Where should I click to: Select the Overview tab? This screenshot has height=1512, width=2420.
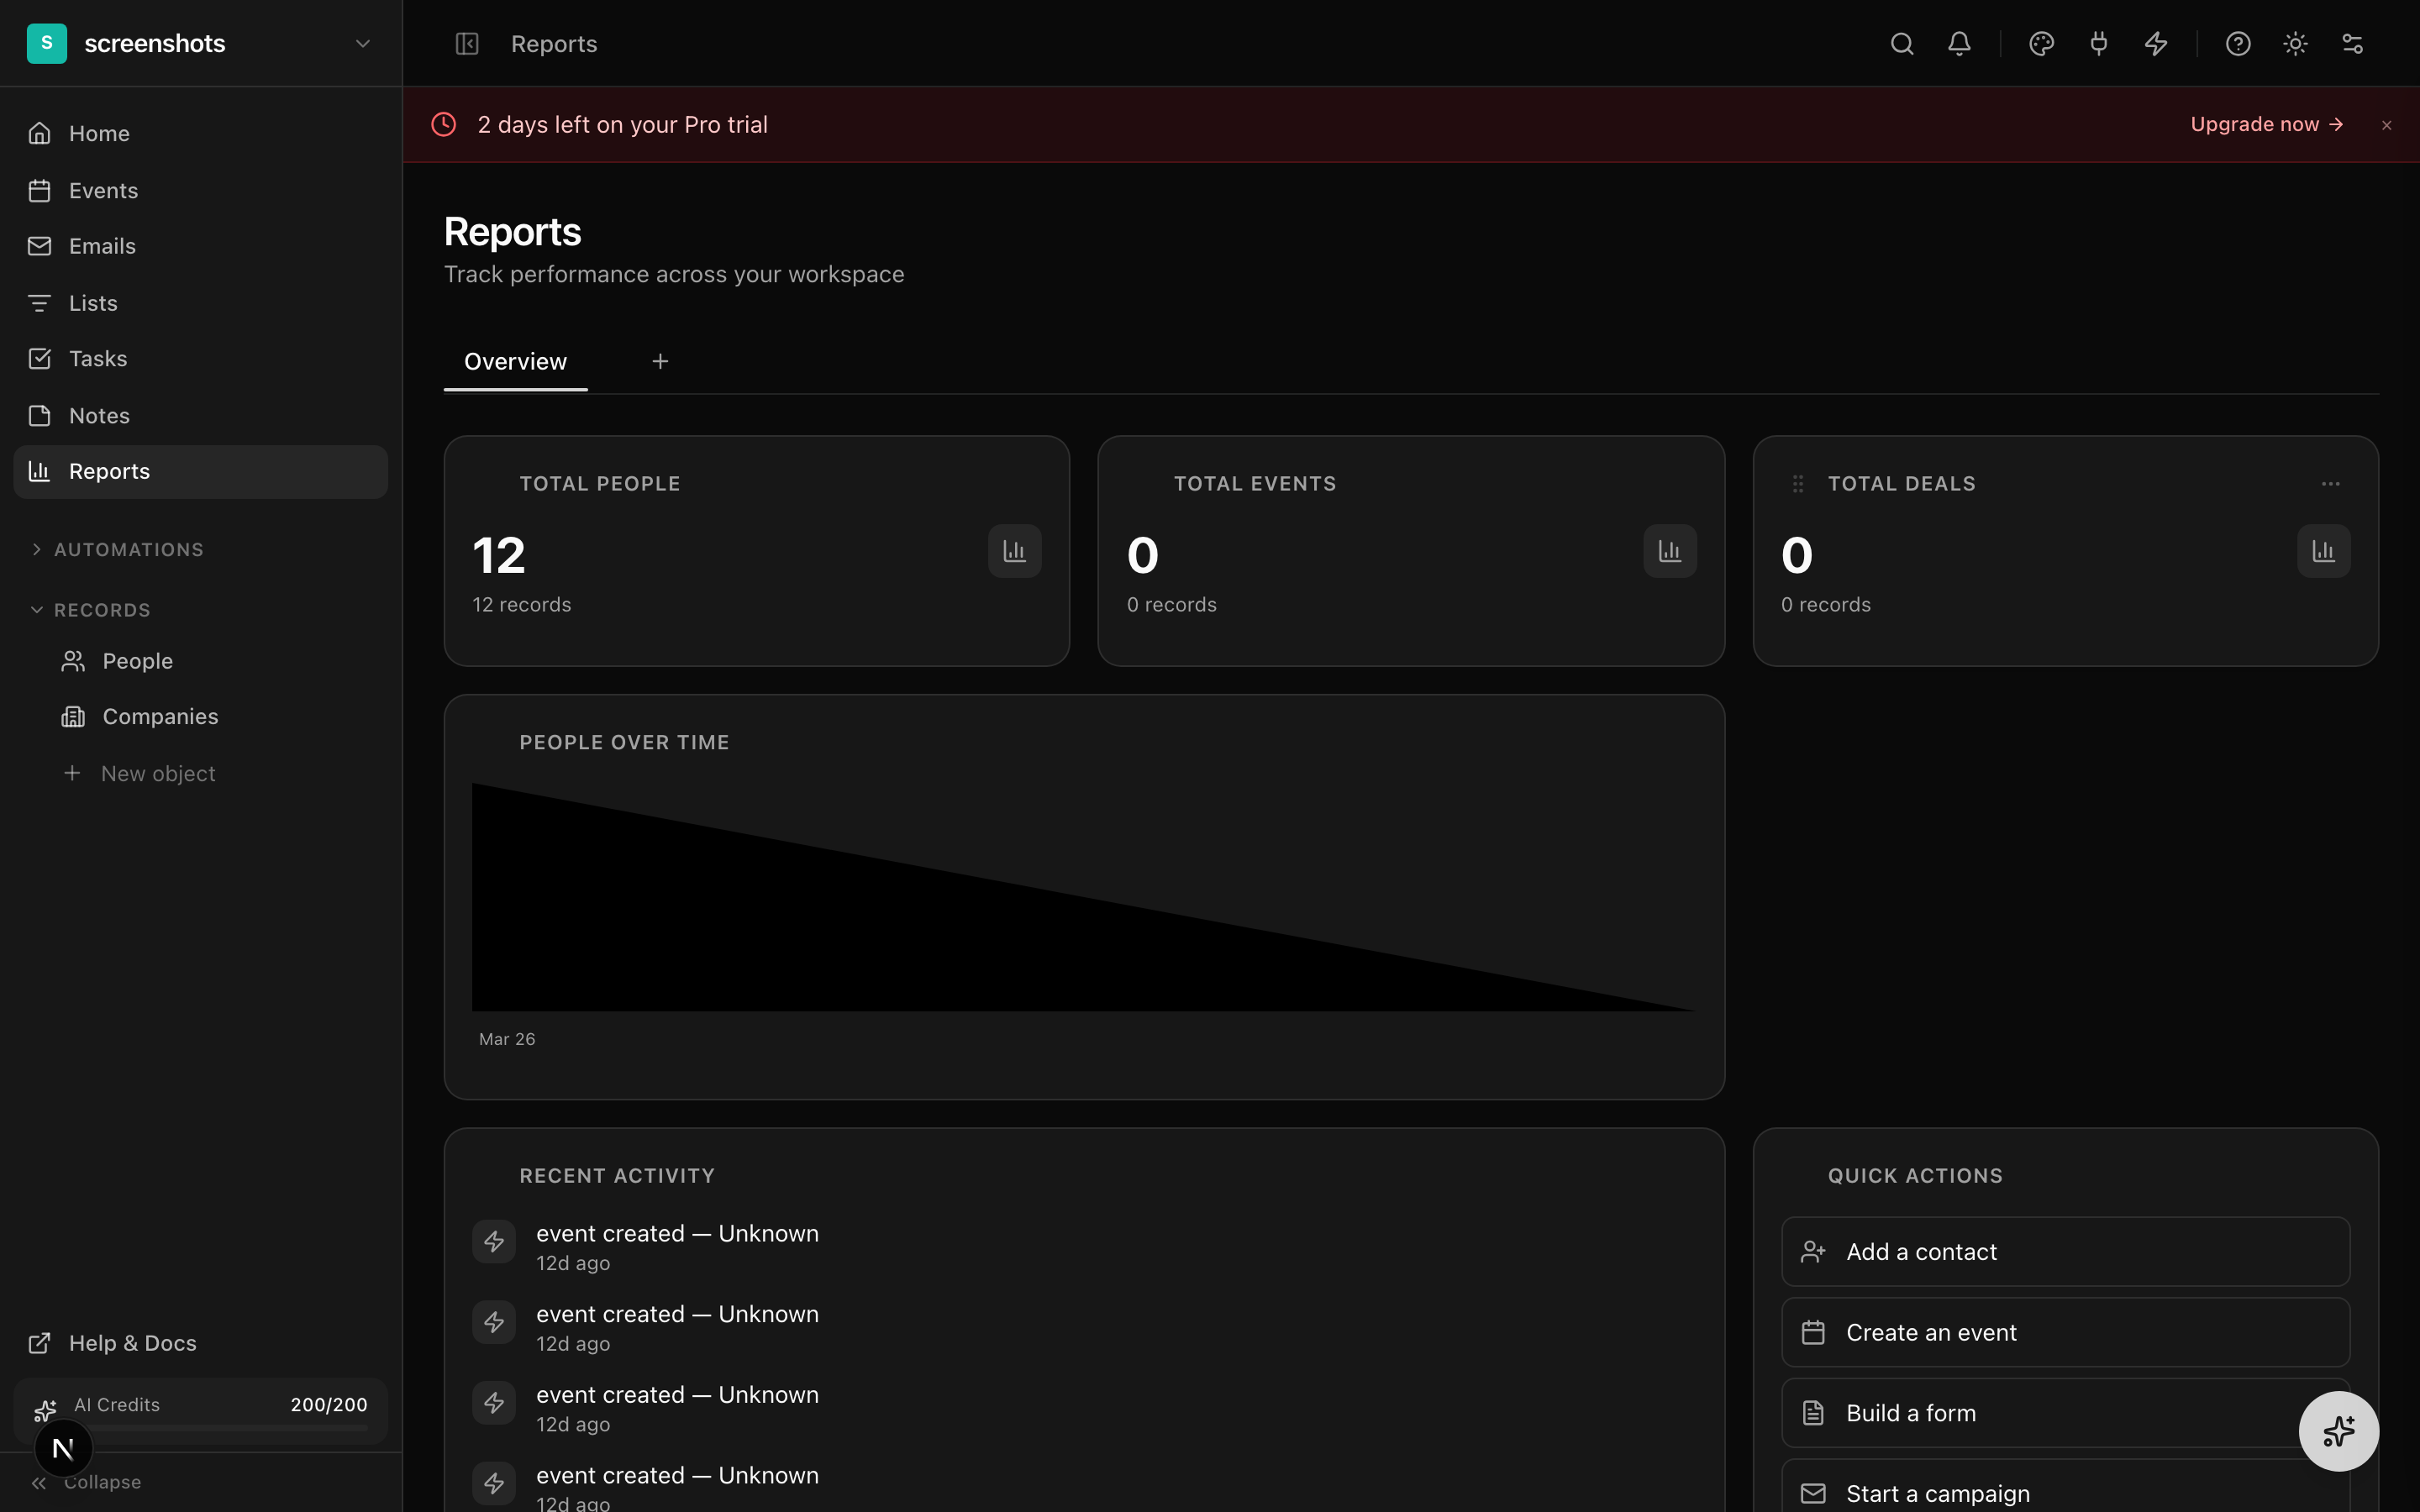click(515, 362)
